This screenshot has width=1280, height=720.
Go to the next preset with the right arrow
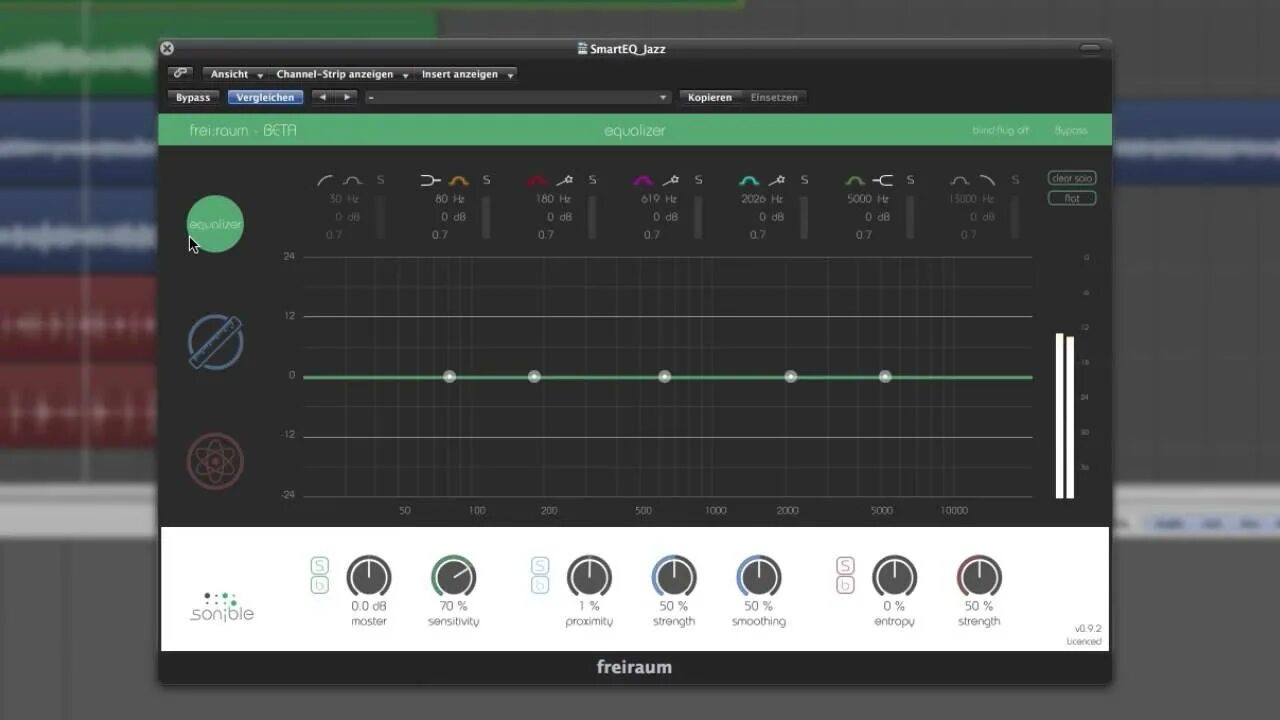[346, 97]
